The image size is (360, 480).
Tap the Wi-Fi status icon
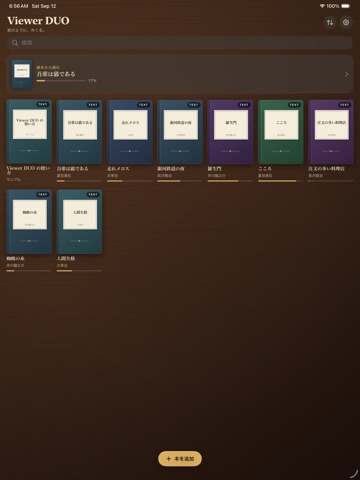click(322, 6)
